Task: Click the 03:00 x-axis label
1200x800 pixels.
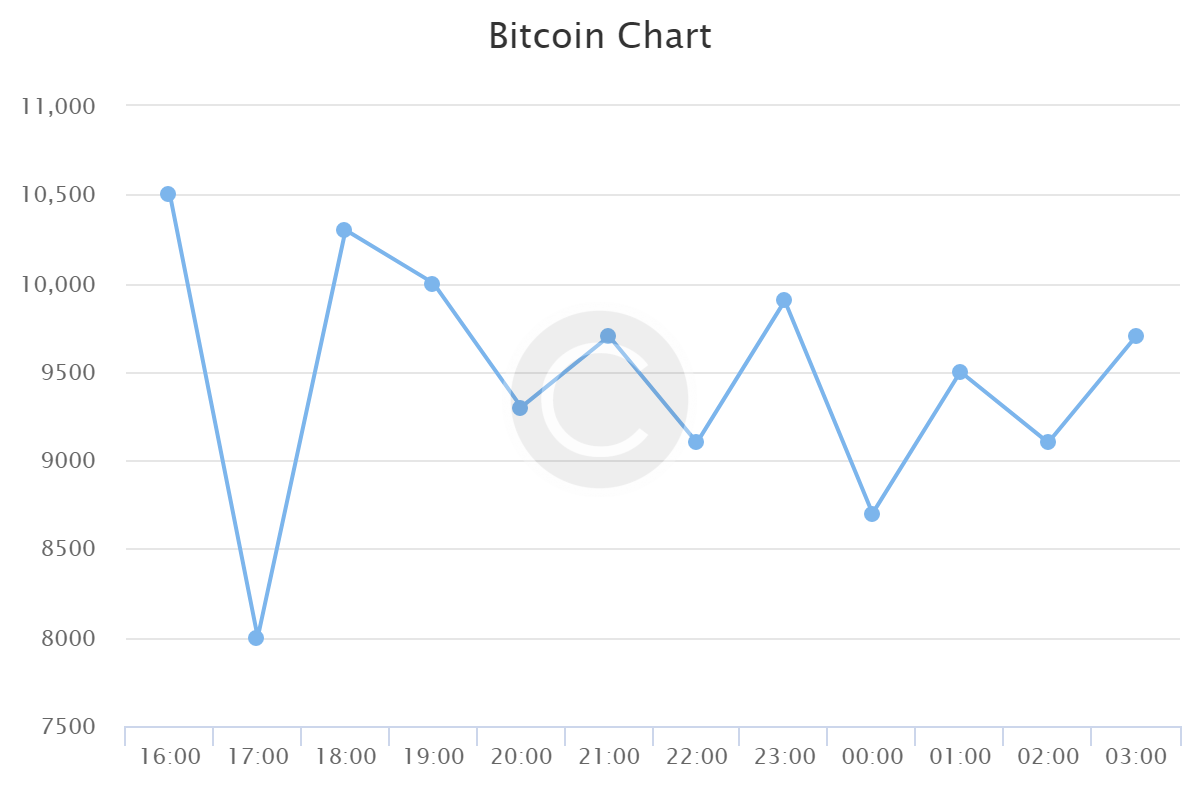Action: click(1137, 756)
